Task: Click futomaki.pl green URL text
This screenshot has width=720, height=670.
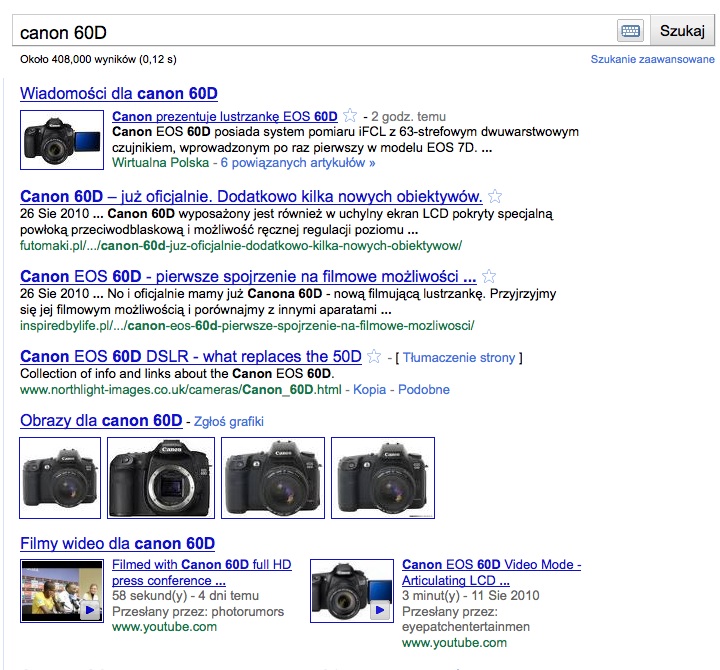Action: click(241, 246)
